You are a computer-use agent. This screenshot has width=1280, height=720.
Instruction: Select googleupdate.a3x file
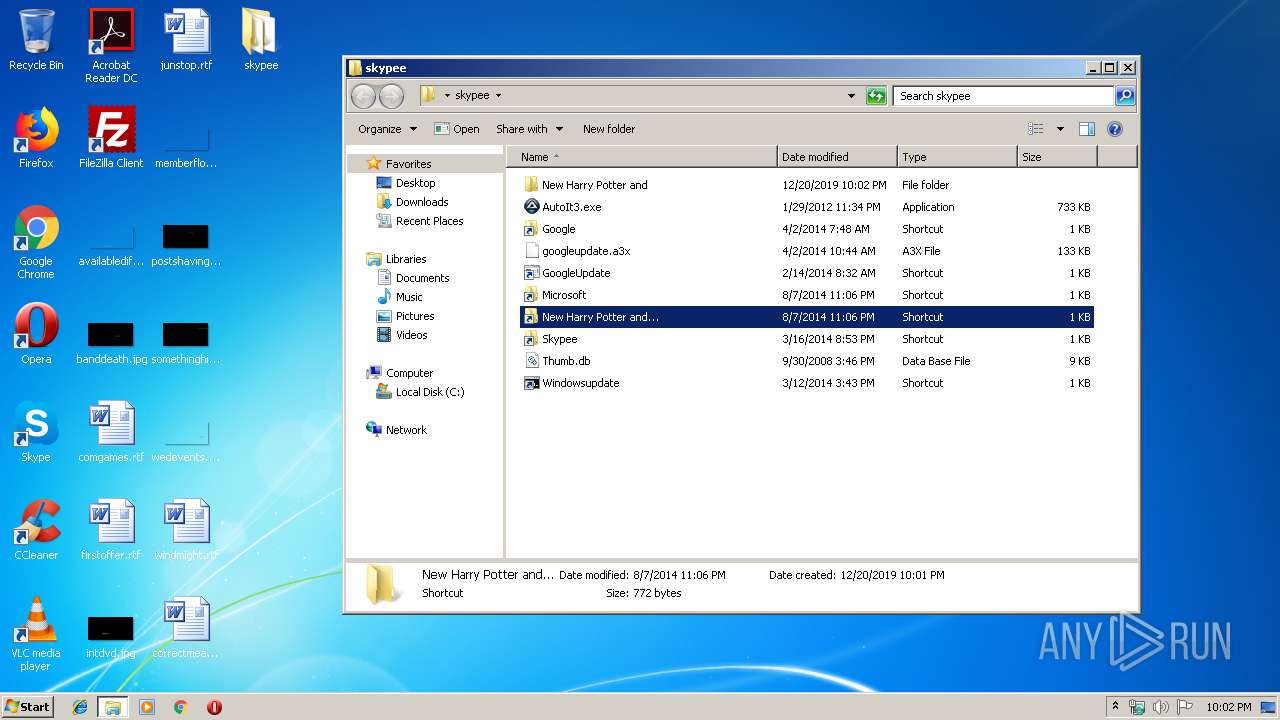[806, 251]
